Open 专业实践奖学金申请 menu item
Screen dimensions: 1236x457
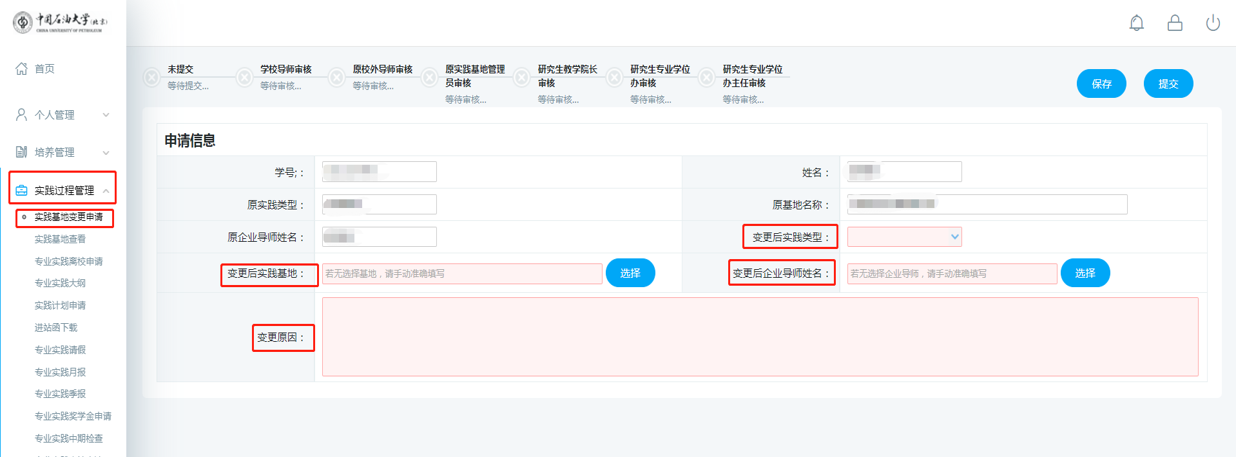tap(73, 416)
